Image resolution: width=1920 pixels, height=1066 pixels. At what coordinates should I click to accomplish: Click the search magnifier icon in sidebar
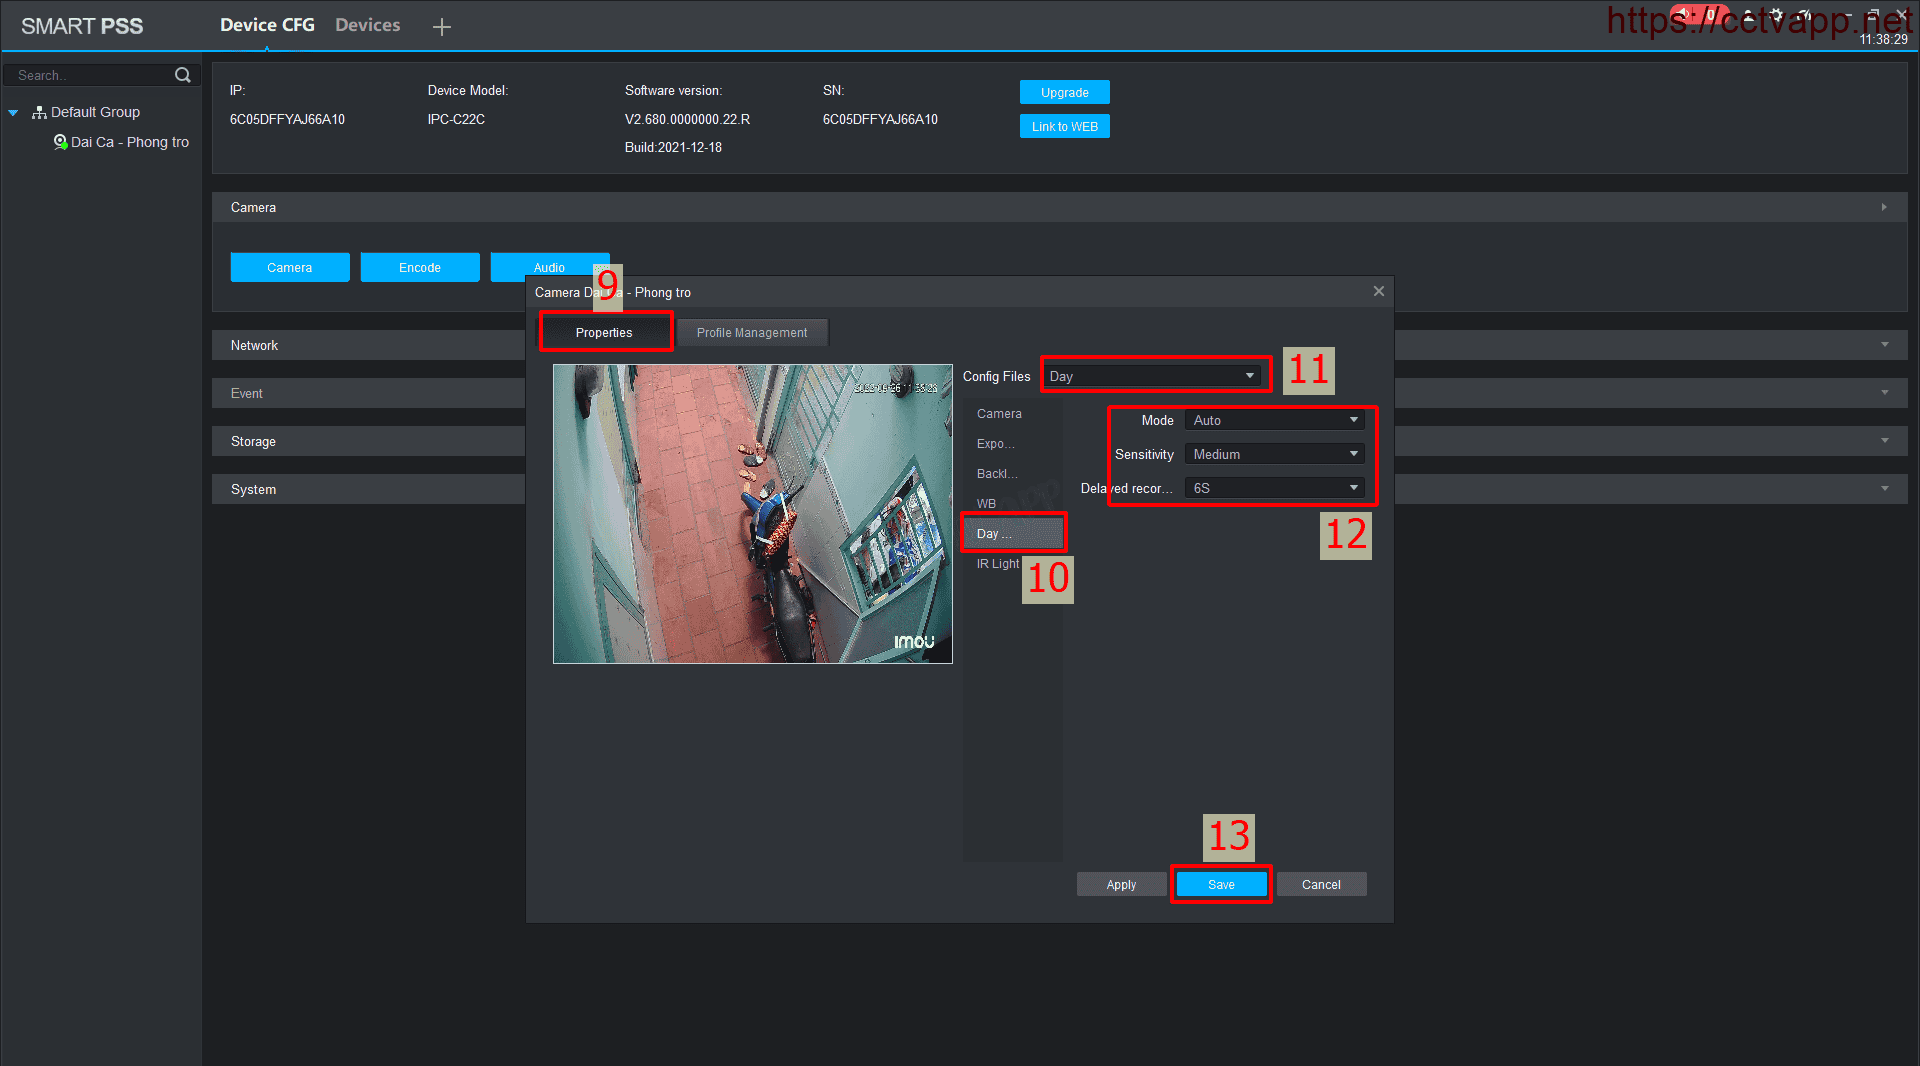182,75
